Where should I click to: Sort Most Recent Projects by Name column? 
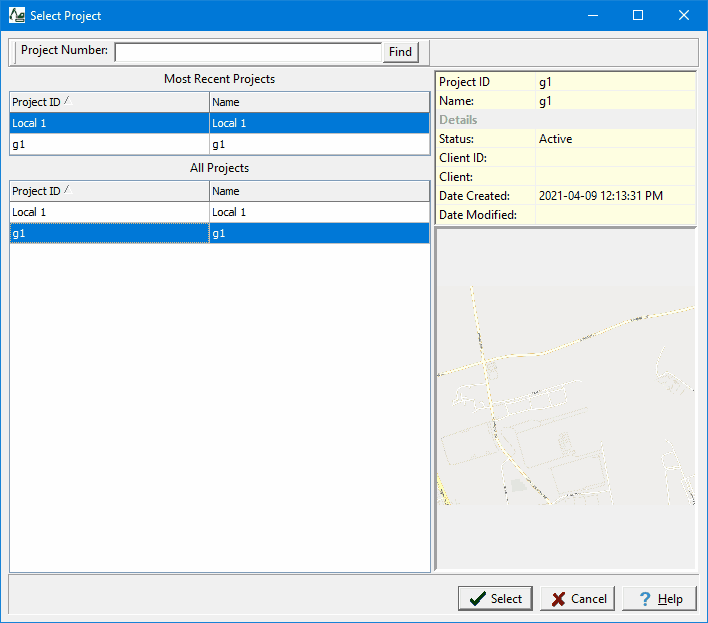tap(319, 102)
